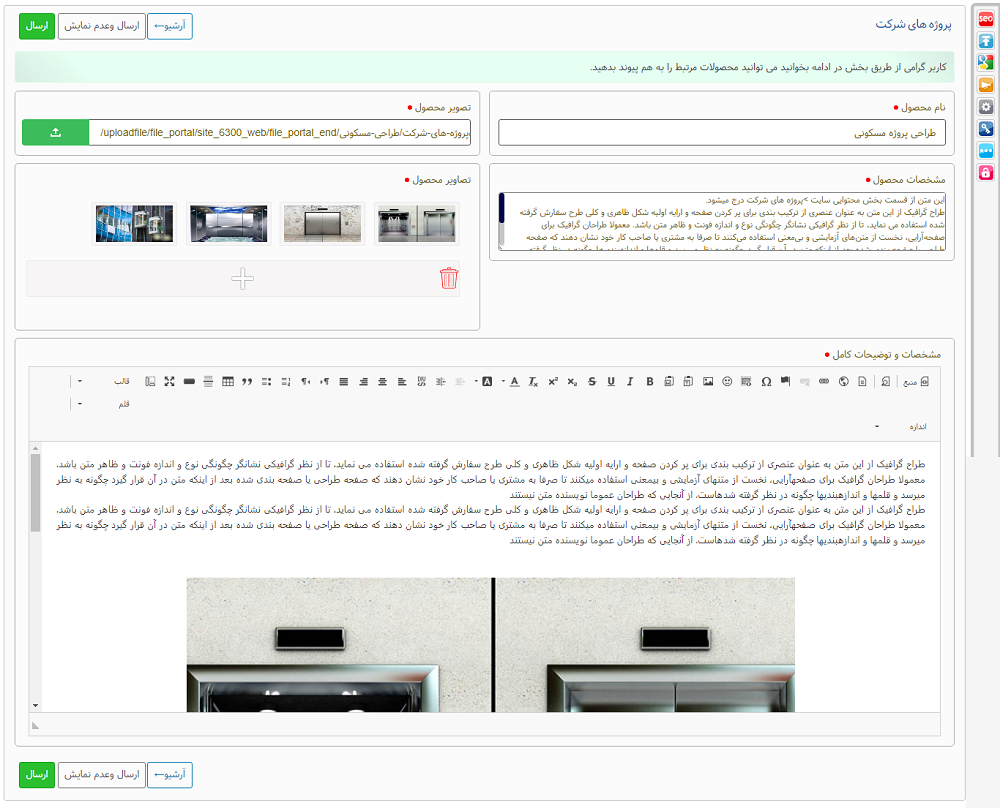The height and width of the screenshot is (808, 1000).
Task: Click the bottom آرشیو button
Action: [170, 774]
